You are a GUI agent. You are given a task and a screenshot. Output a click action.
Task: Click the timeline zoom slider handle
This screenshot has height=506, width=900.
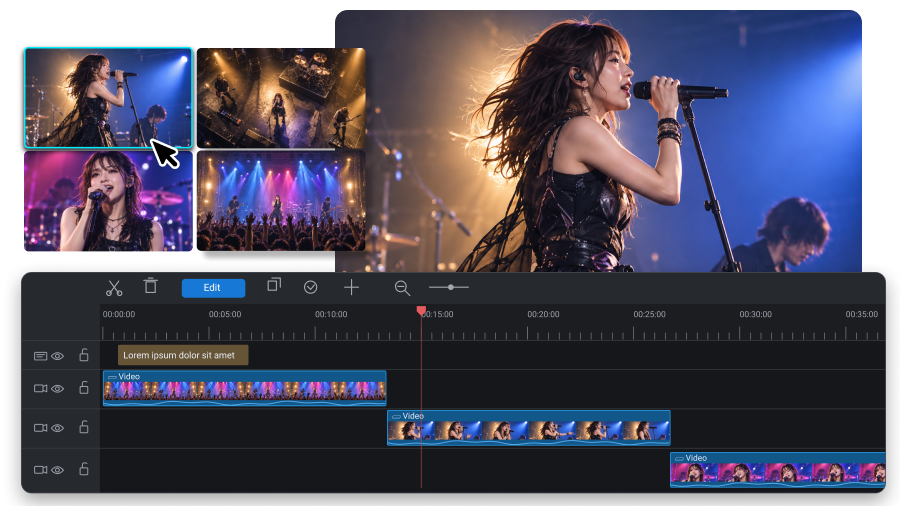[451, 287]
